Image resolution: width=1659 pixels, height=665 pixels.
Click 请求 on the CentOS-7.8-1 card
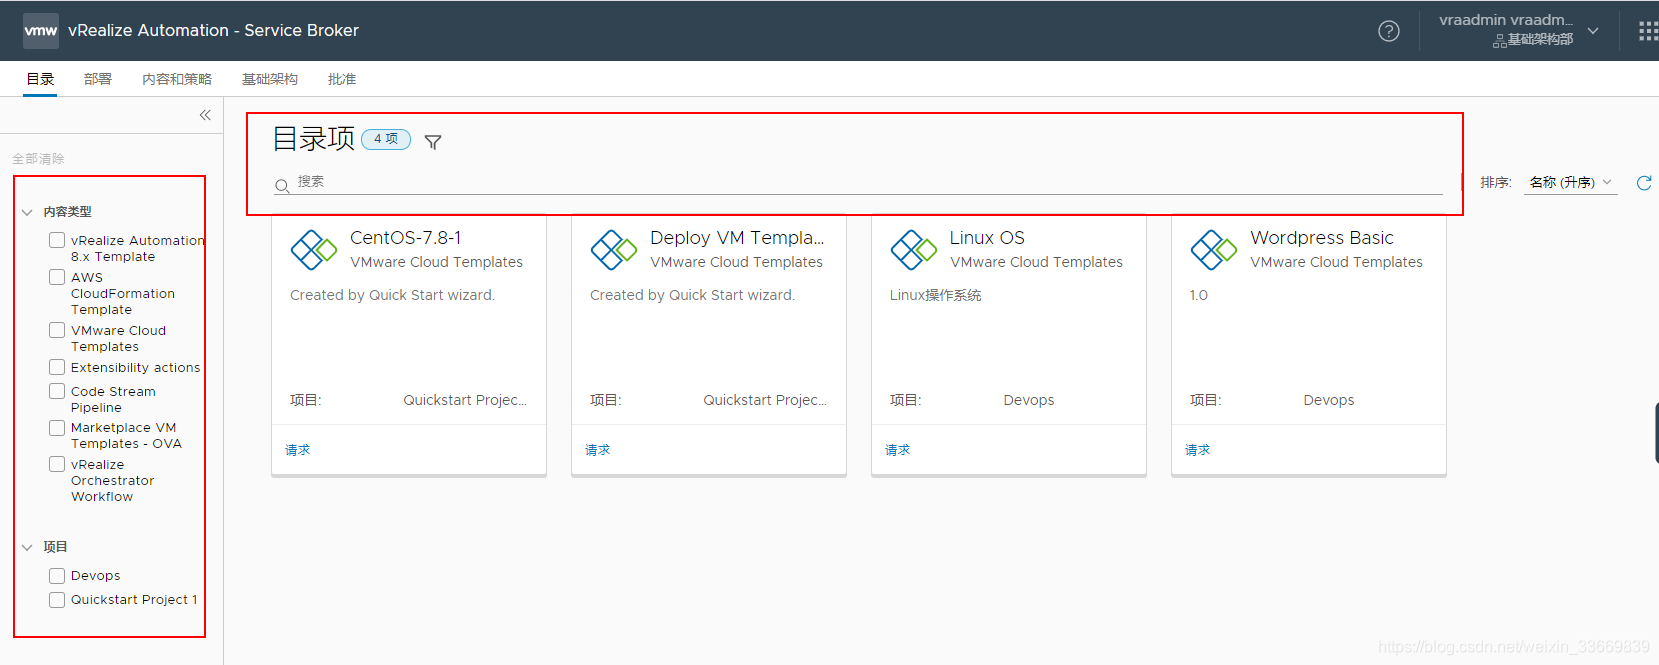(x=298, y=450)
